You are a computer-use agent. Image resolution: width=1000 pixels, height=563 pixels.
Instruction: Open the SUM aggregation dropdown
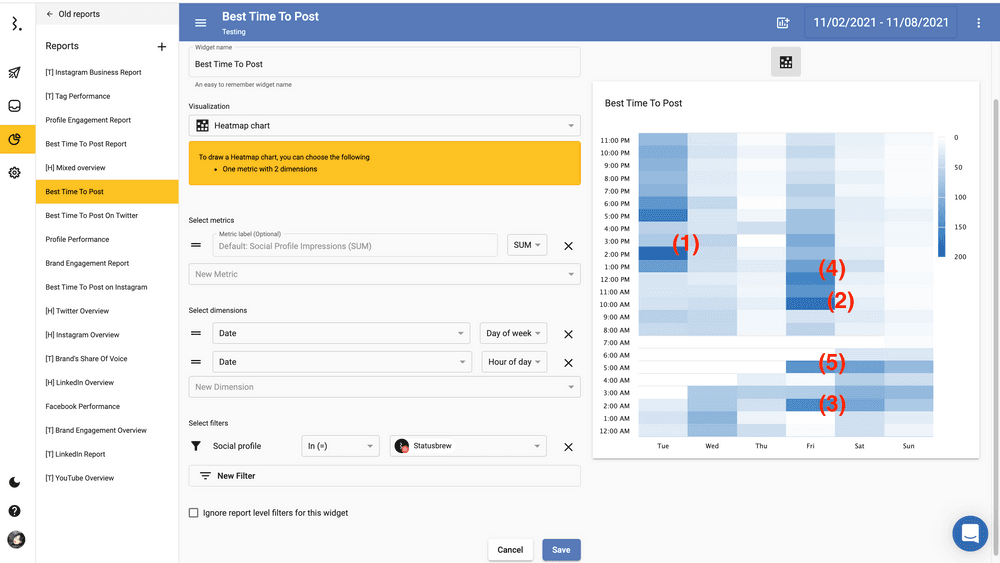click(x=527, y=245)
